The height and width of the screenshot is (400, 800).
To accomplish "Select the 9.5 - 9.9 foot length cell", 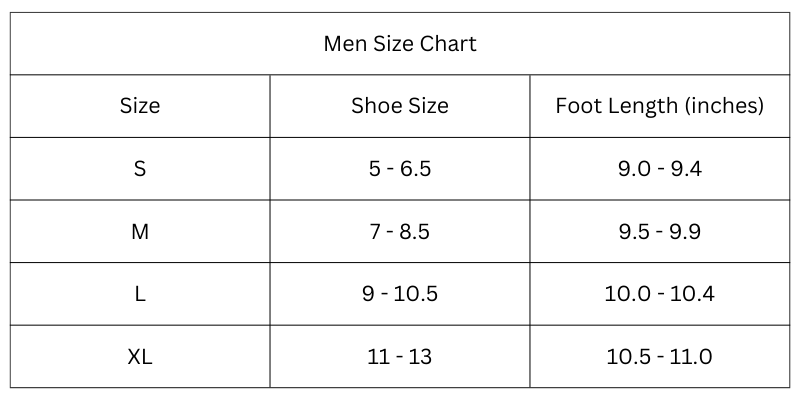I will coord(660,232).
